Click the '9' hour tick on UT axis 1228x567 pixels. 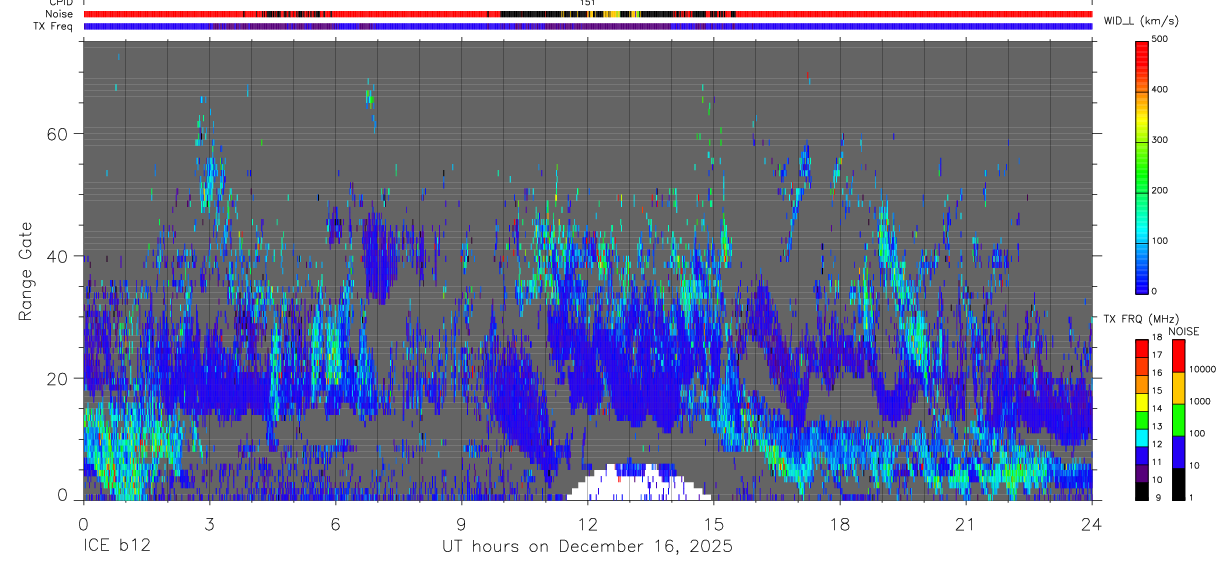[461, 524]
